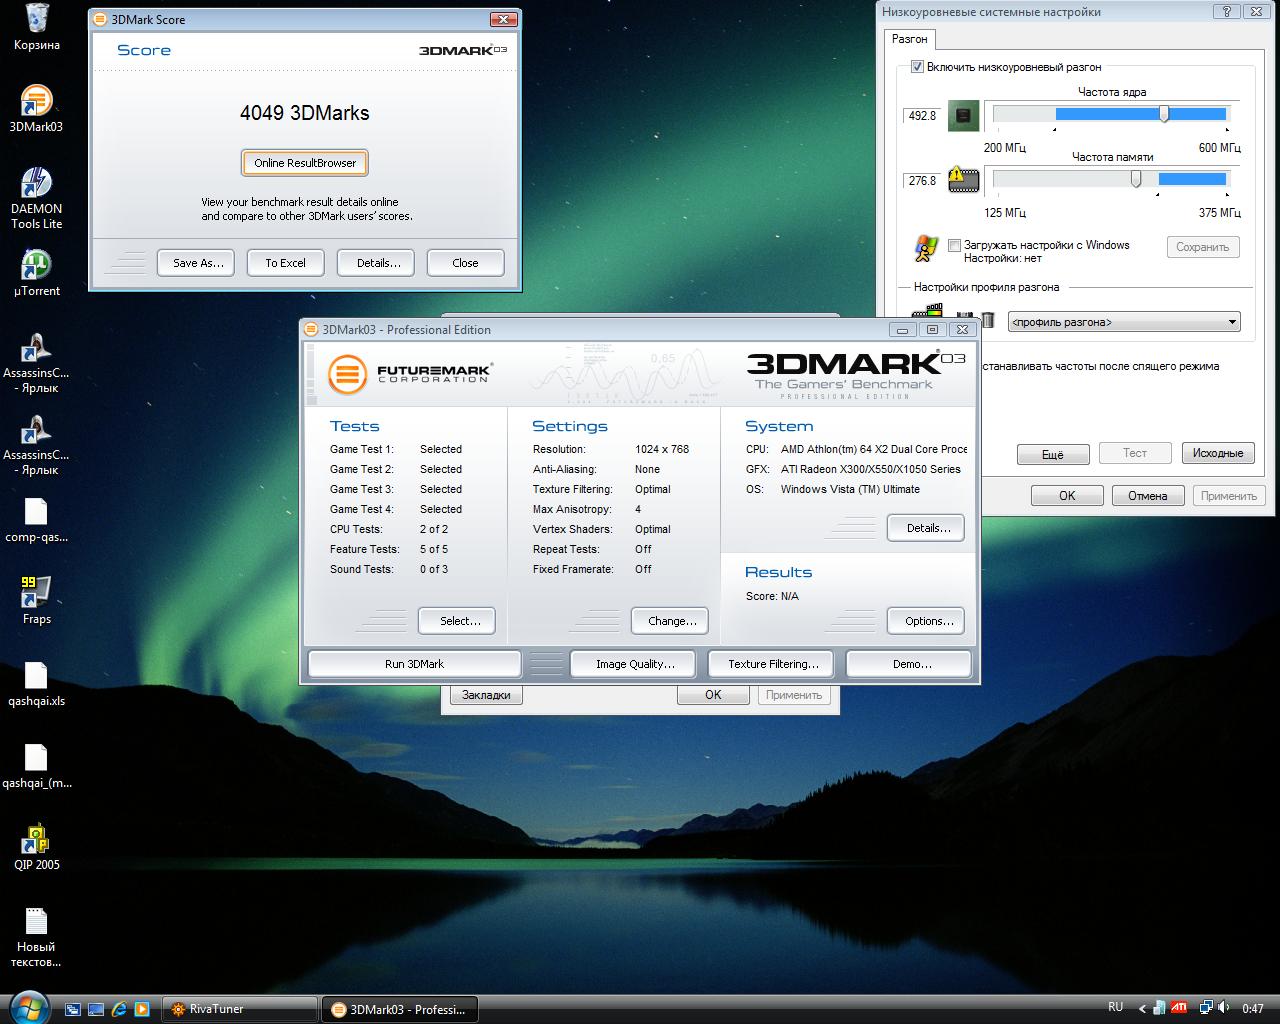
Task: Click Close in the Score window
Action: point(465,263)
